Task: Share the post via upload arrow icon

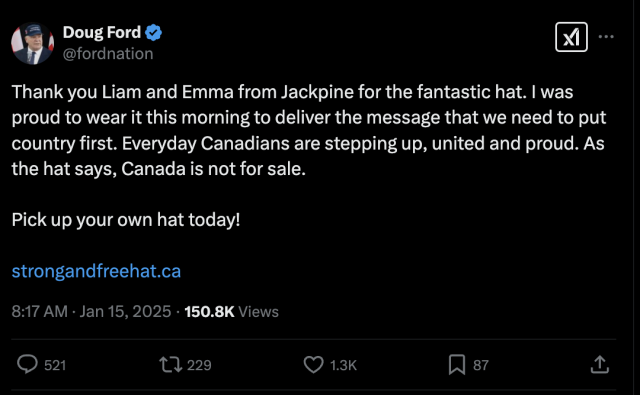Action: pyautogui.click(x=600, y=364)
